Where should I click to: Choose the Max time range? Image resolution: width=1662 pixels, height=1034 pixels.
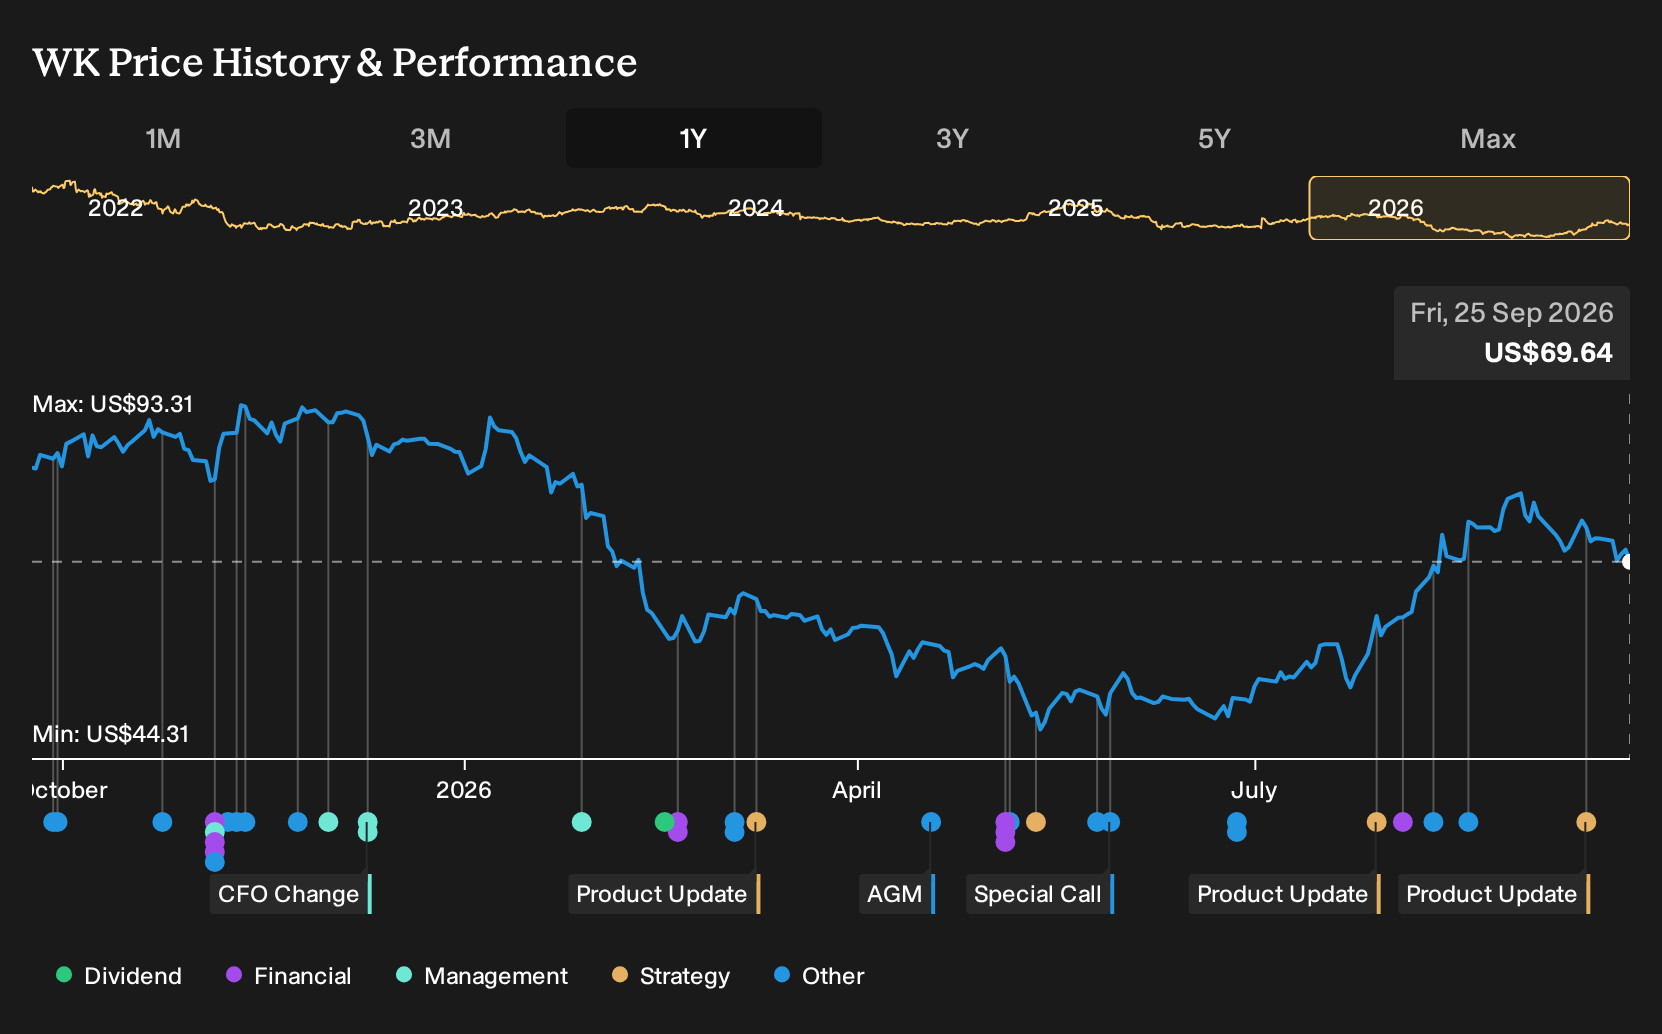(1488, 138)
